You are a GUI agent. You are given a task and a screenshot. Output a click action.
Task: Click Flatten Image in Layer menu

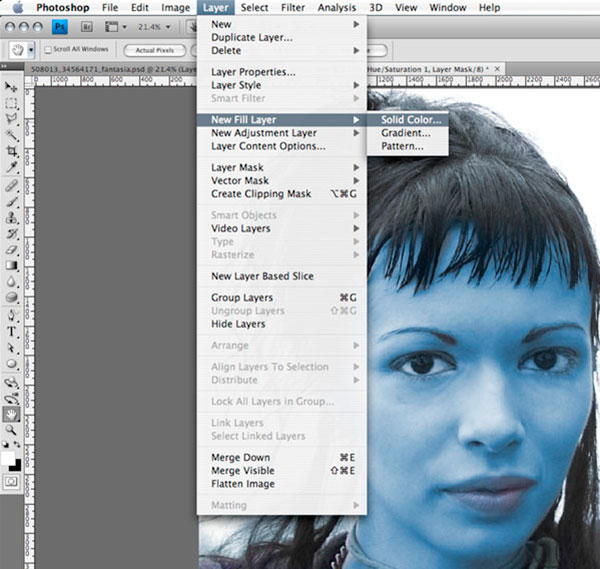click(x=243, y=484)
